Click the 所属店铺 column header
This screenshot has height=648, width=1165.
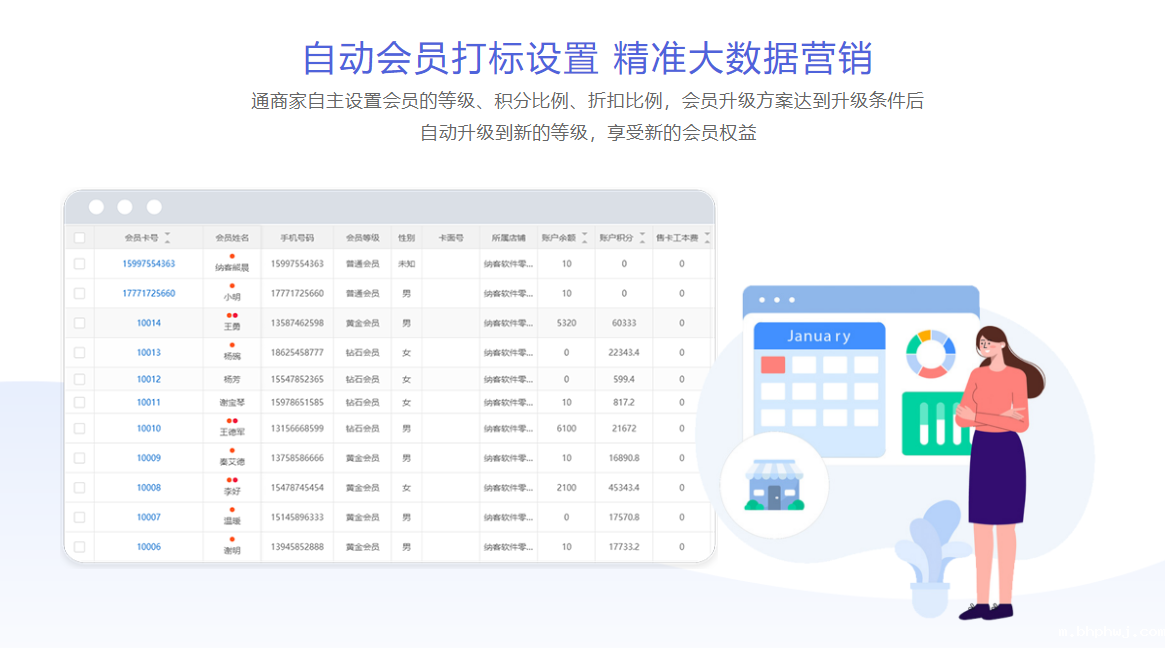click(x=508, y=238)
